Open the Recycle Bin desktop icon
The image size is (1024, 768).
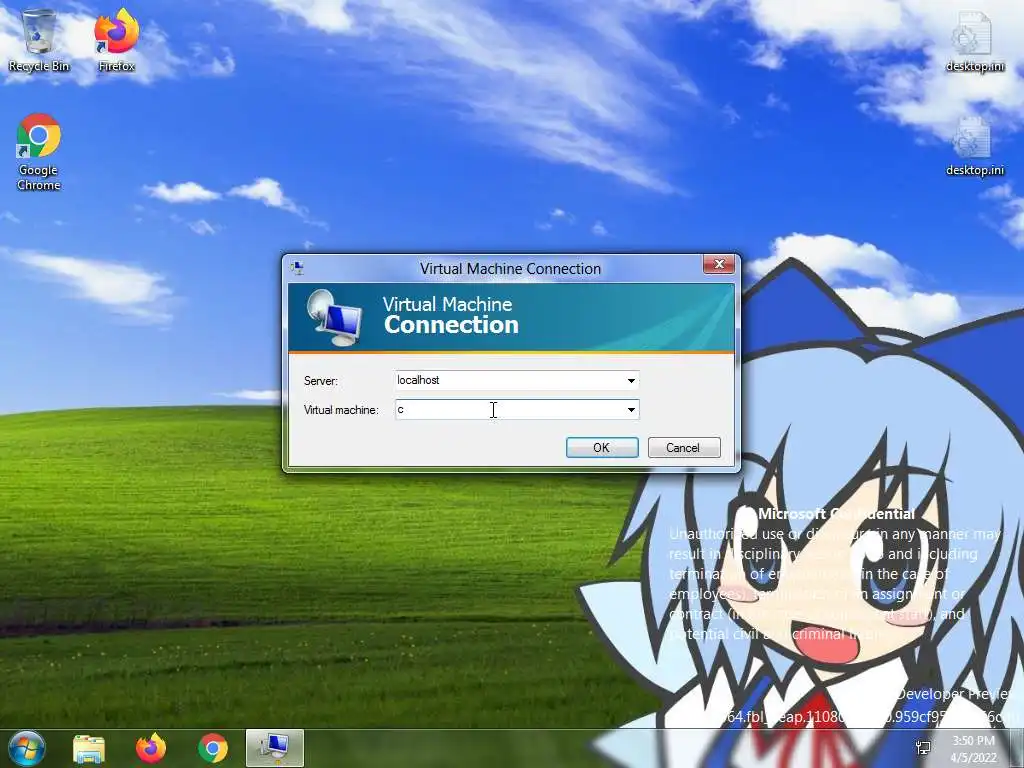coord(39,40)
